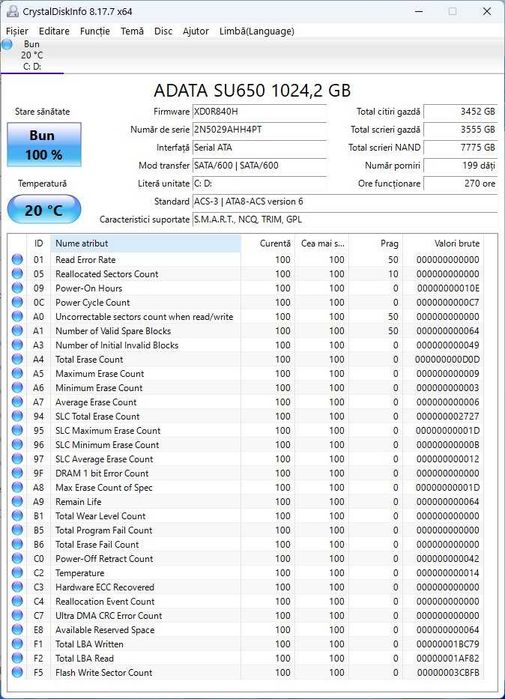The image size is (505, 699).
Task: Click the Nume atribut column header
Action: tap(146, 243)
